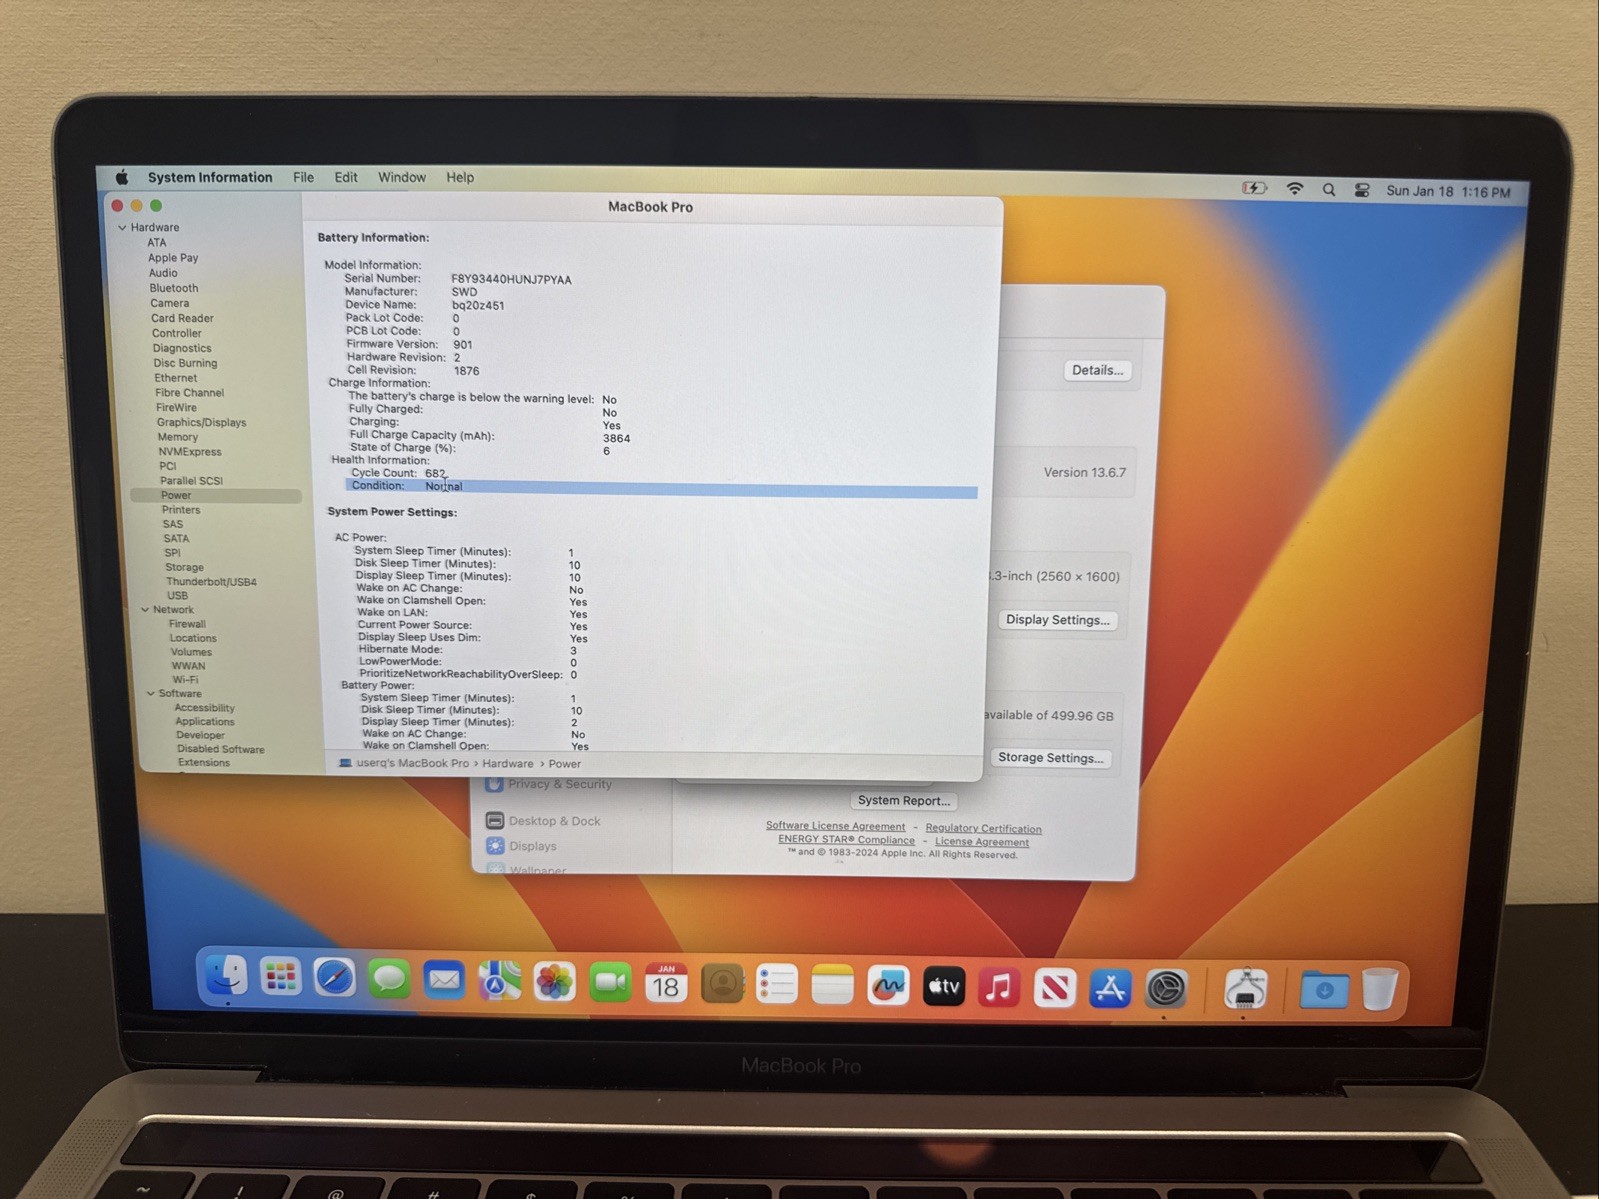1599x1199 pixels.
Task: Select Displays in System Settings sidebar
Action: tap(532, 846)
